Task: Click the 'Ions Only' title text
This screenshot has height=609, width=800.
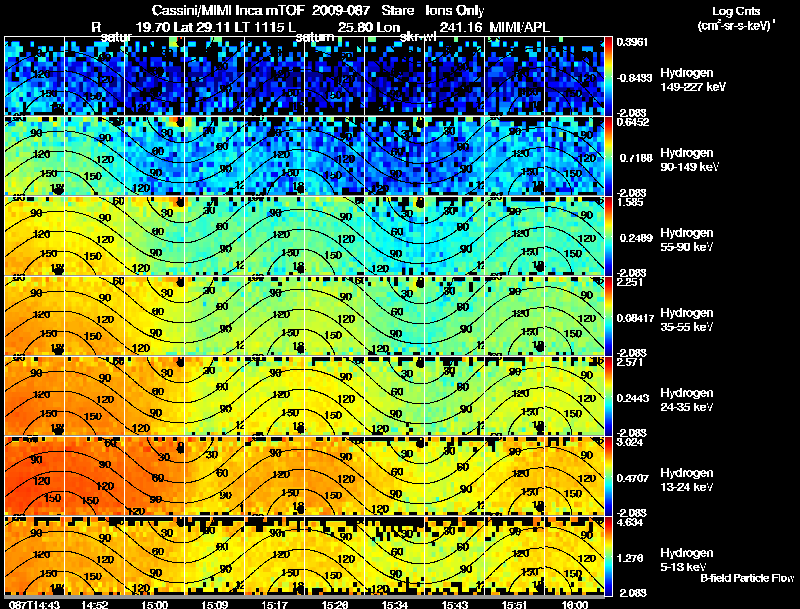Action: pyautogui.click(x=455, y=10)
